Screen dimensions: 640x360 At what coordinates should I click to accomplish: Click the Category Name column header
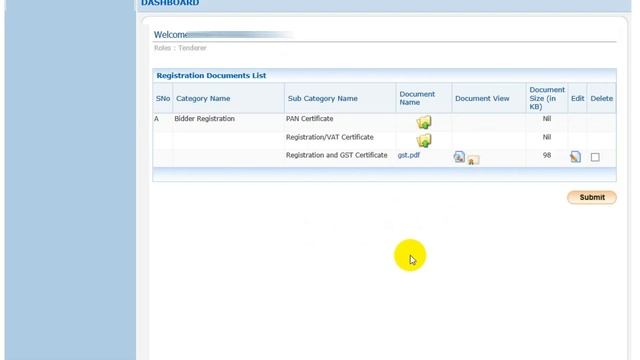203,98
